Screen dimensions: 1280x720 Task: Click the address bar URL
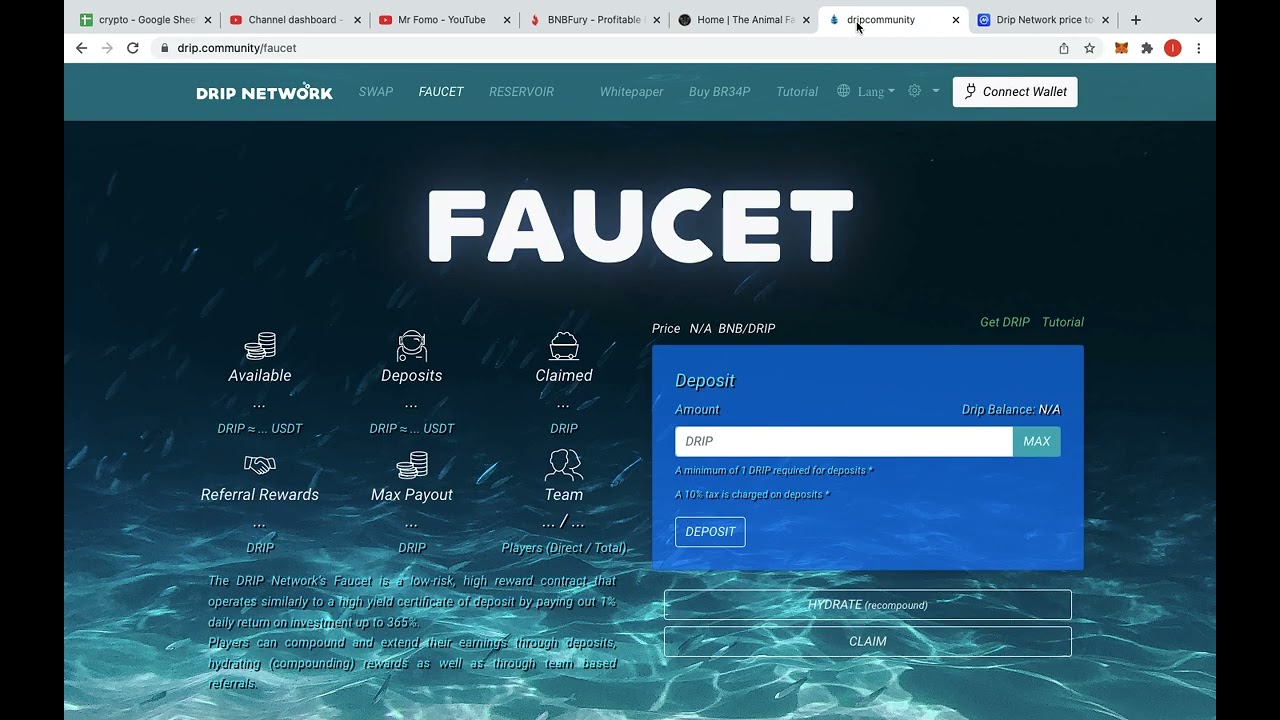(237, 48)
